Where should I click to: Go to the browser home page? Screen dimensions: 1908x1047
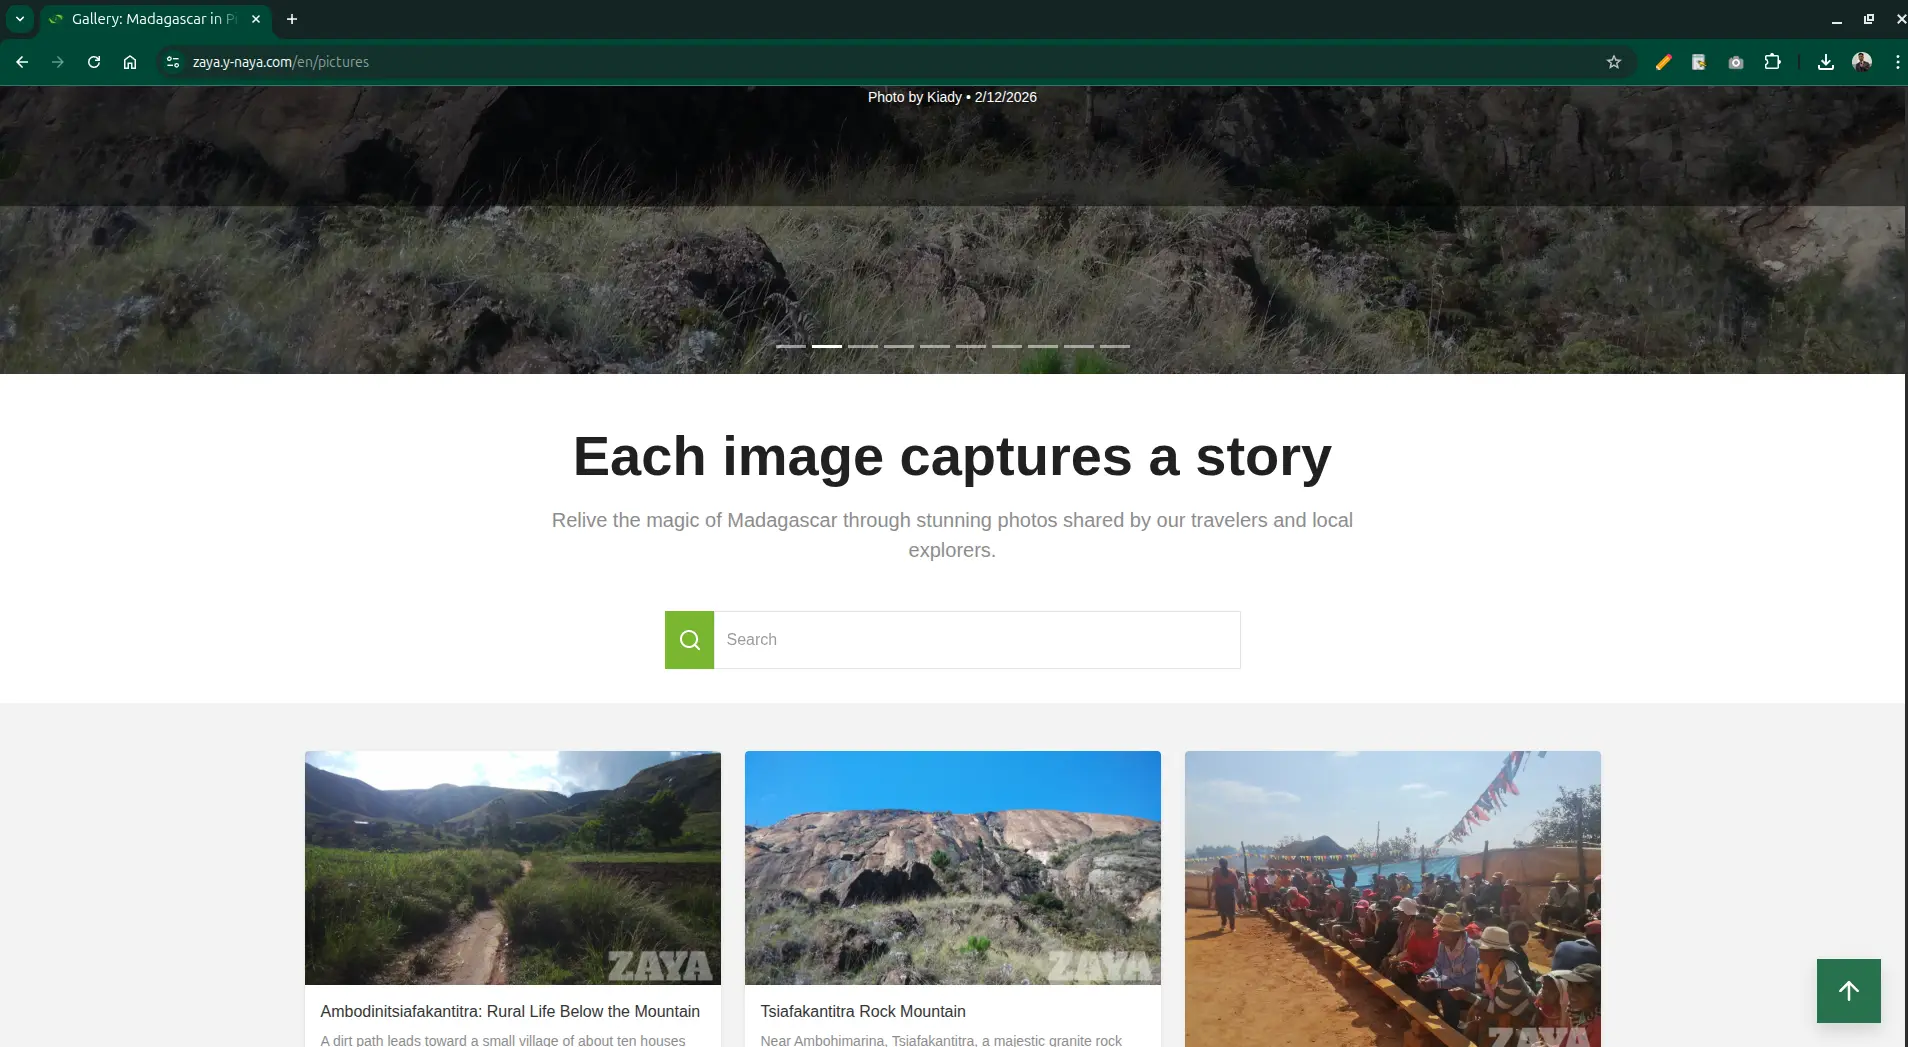[x=130, y=62]
